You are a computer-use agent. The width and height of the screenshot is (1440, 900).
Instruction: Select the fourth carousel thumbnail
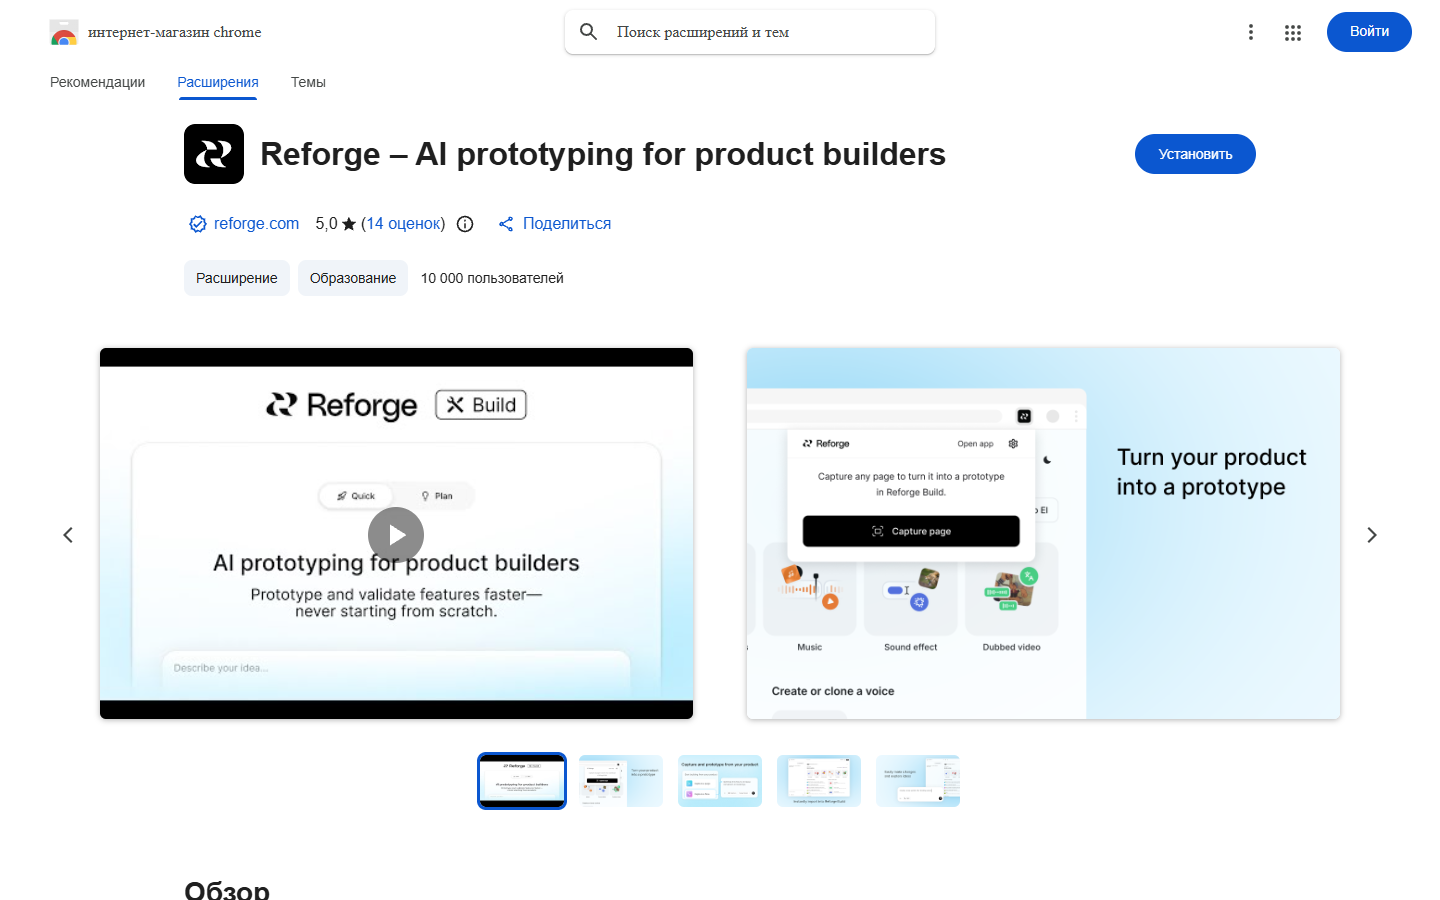[819, 781]
